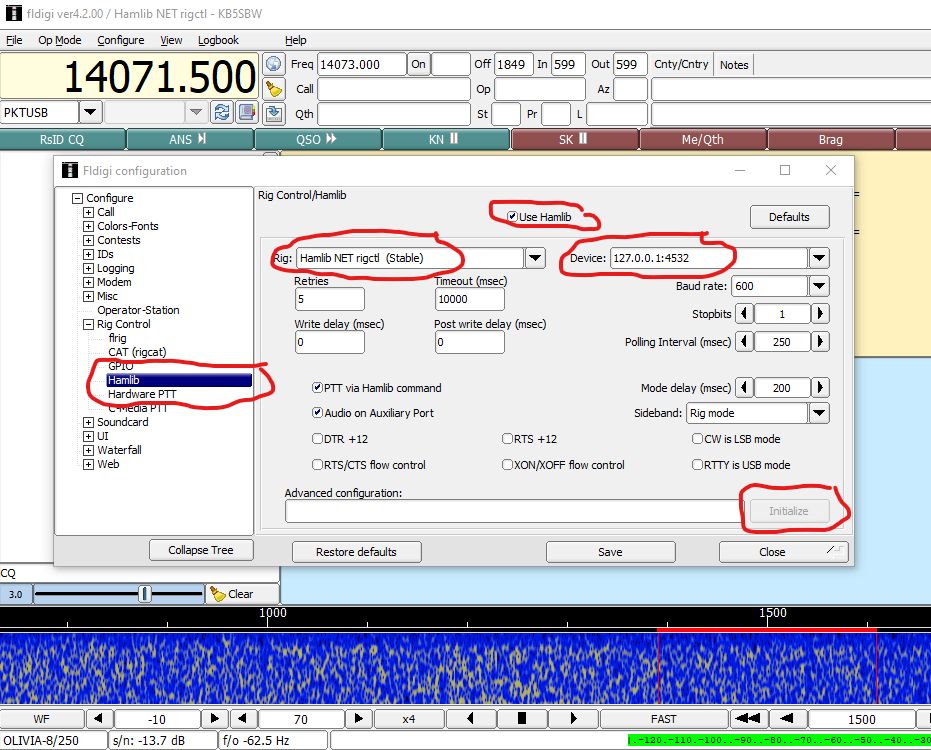Click the Retries input field

[330, 299]
